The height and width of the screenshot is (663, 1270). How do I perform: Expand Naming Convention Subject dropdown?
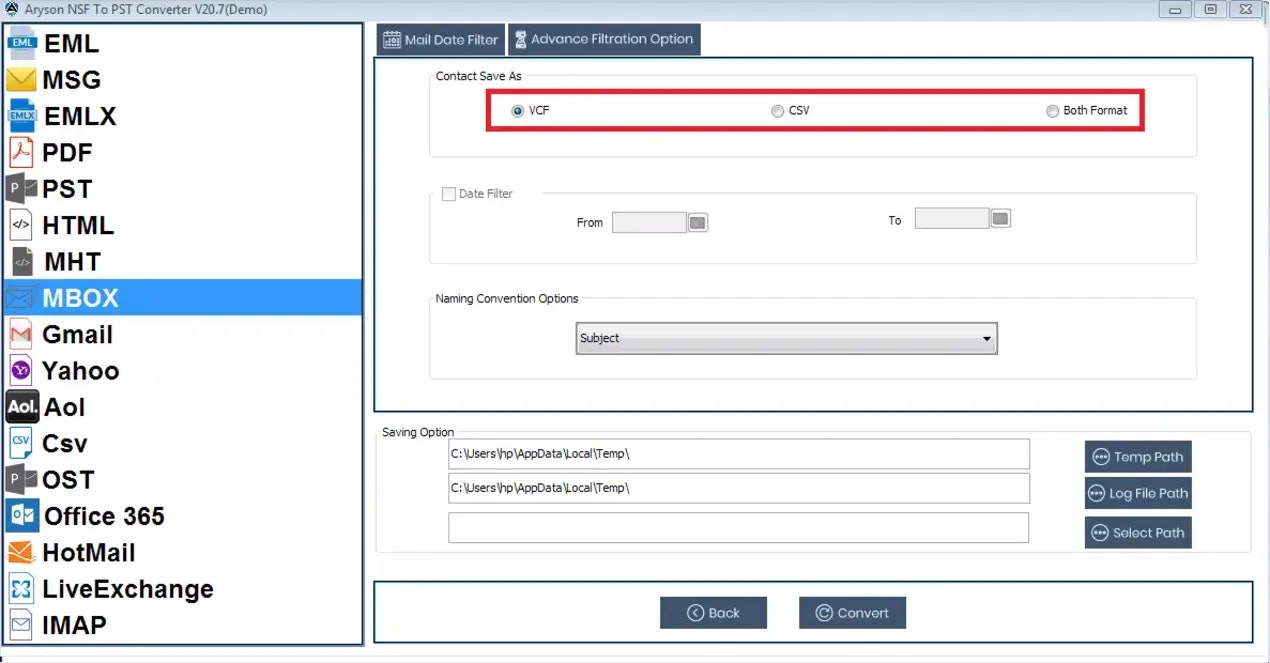coord(786,338)
